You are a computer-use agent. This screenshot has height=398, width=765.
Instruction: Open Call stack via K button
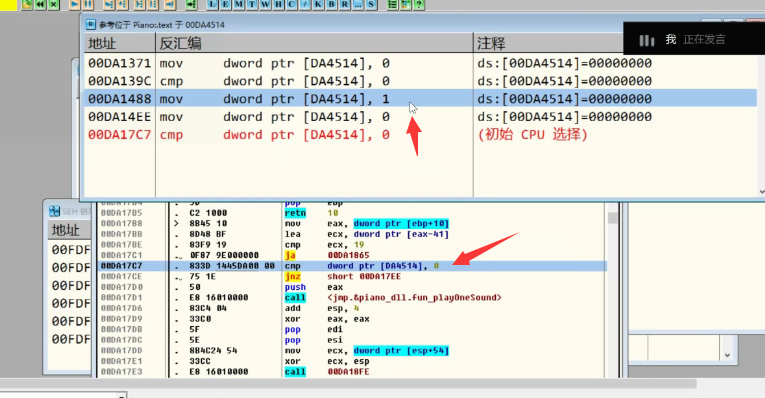[318, 4]
